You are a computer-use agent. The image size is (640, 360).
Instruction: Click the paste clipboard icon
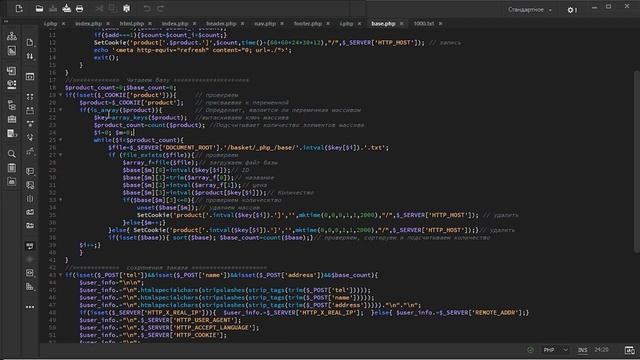tap(127, 9)
